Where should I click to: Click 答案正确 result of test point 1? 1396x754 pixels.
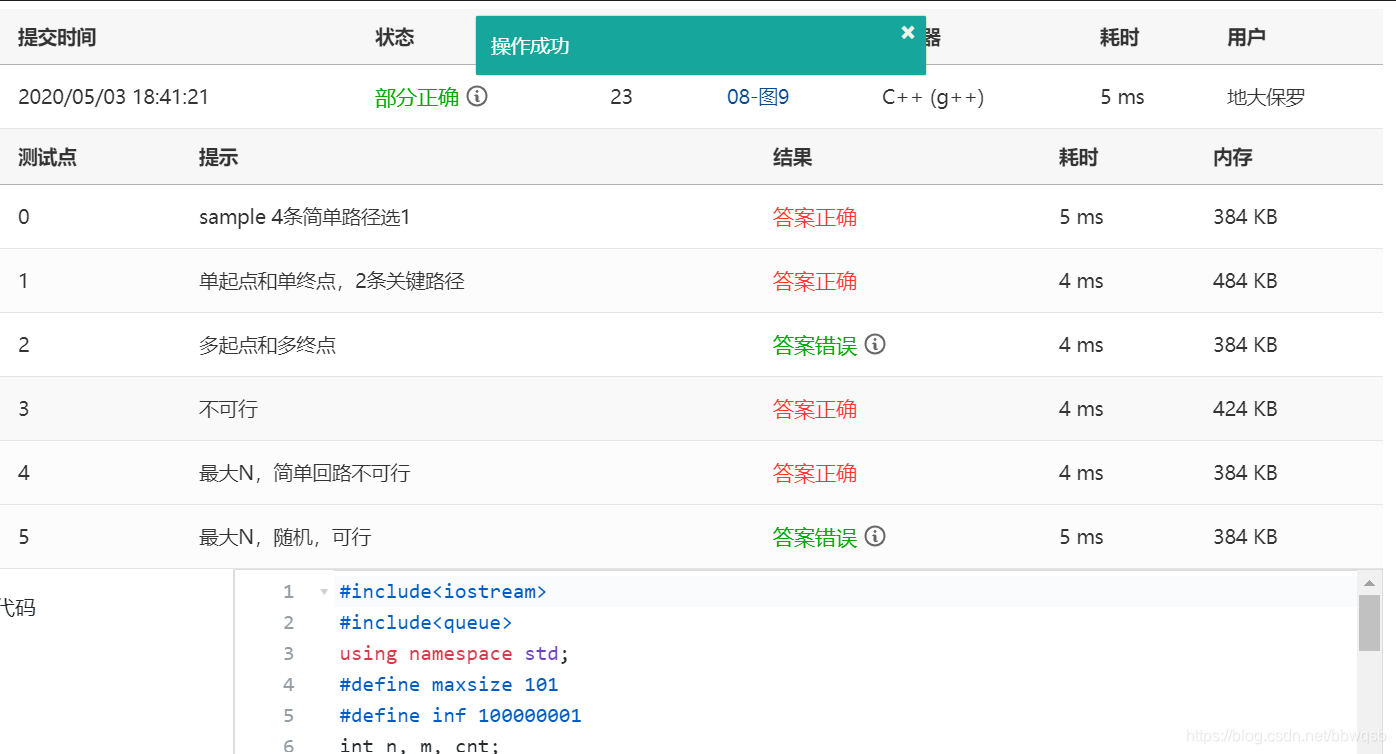tap(815, 281)
